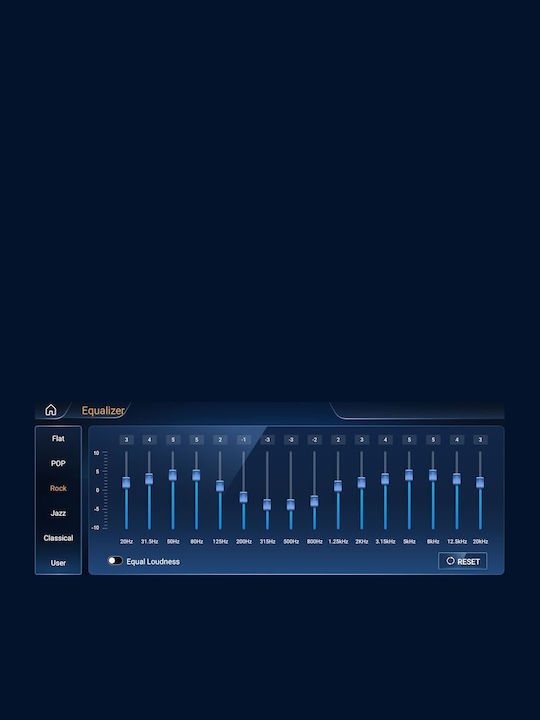
Task: Click the 125Hz band slider handle
Action: pyautogui.click(x=220, y=486)
